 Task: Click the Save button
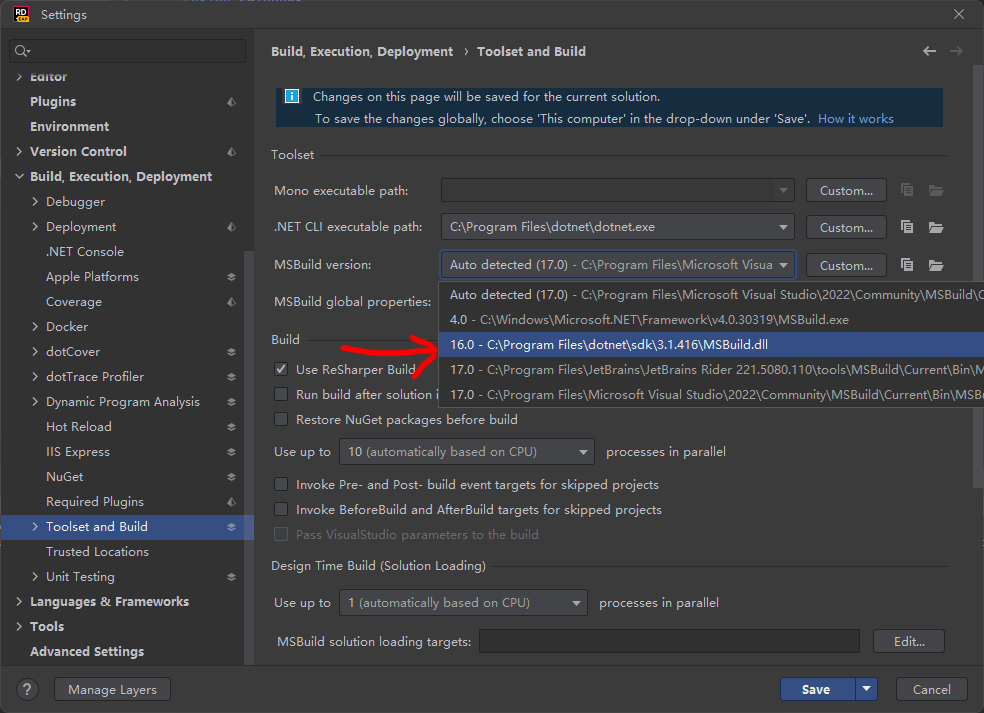click(818, 689)
